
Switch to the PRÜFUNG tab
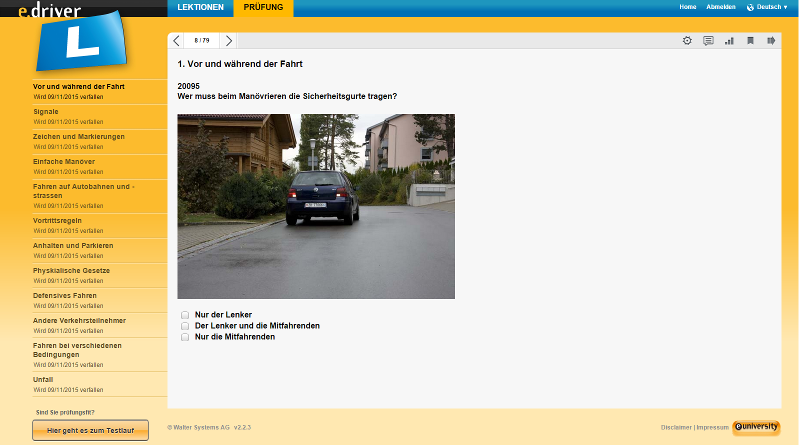[x=263, y=8]
